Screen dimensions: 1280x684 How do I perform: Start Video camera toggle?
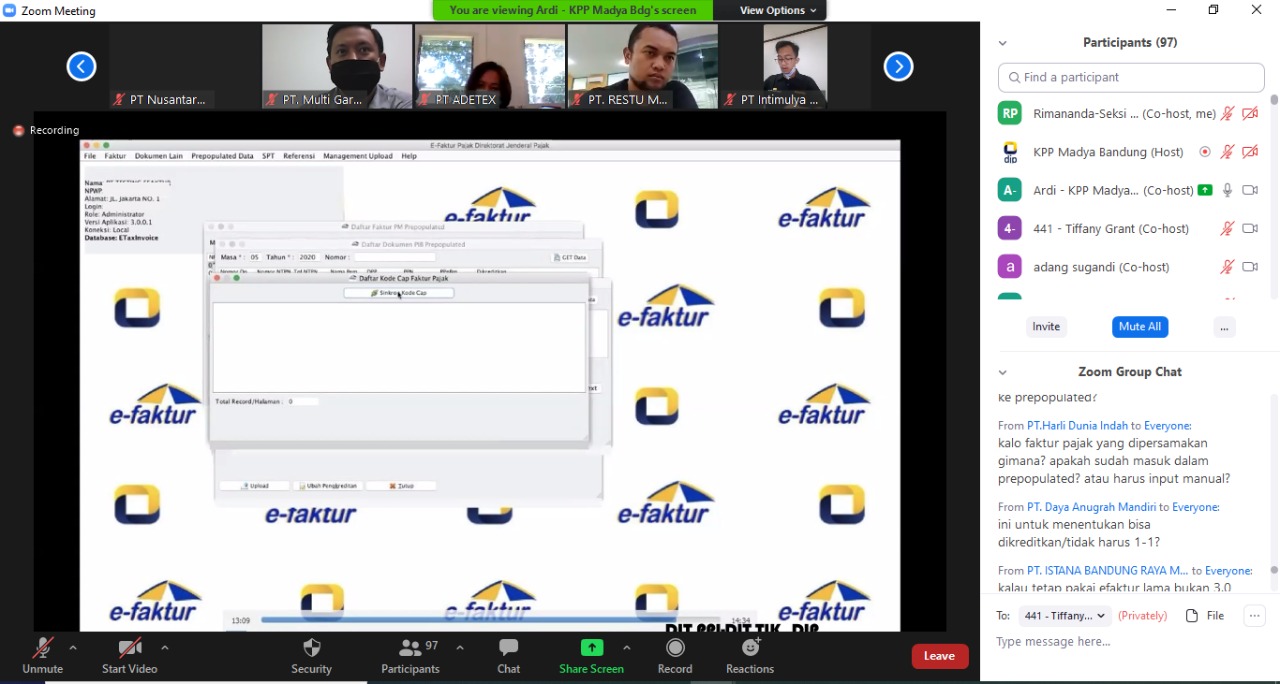130,648
